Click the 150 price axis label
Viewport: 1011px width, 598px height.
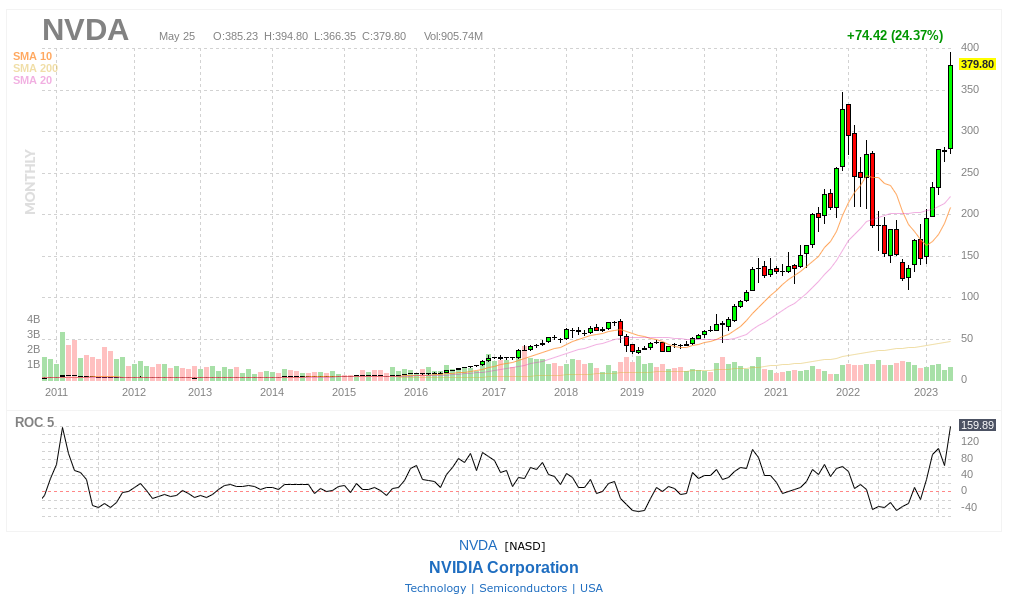click(x=970, y=255)
